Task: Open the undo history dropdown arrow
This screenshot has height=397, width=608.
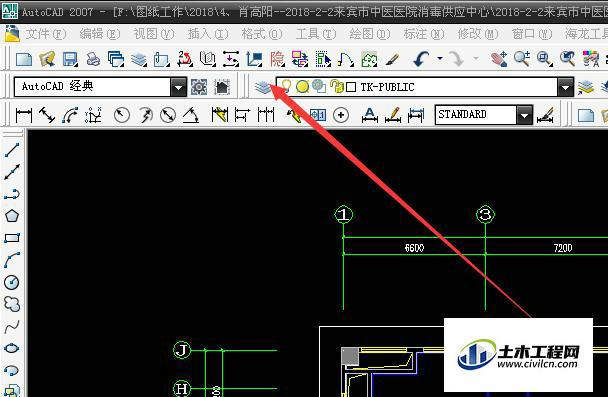Action: [x=440, y=59]
